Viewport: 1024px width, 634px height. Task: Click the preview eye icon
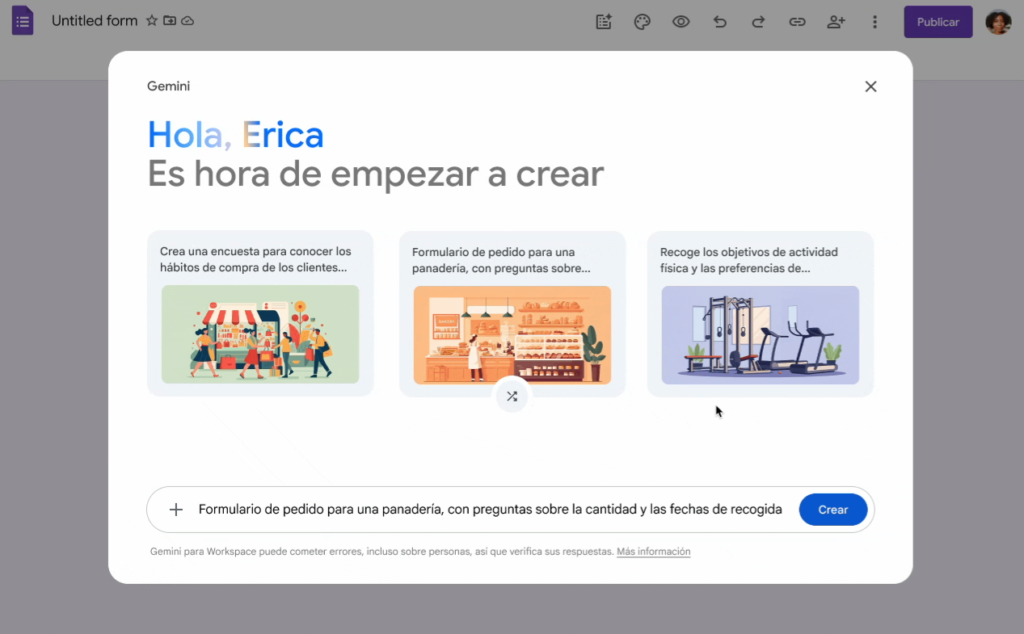[x=681, y=22]
